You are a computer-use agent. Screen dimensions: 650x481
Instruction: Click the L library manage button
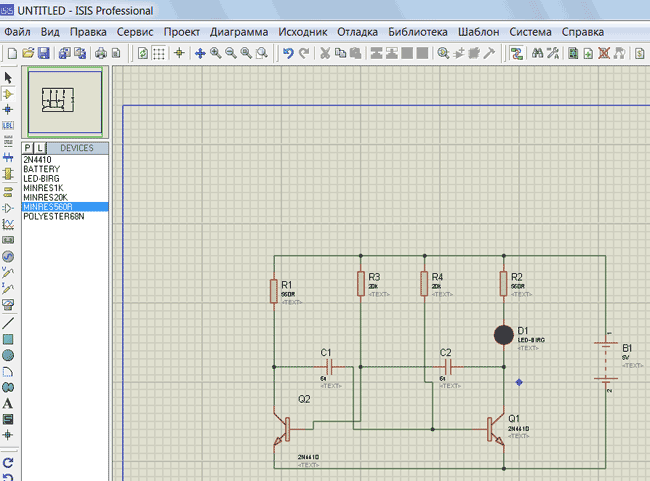(39, 148)
